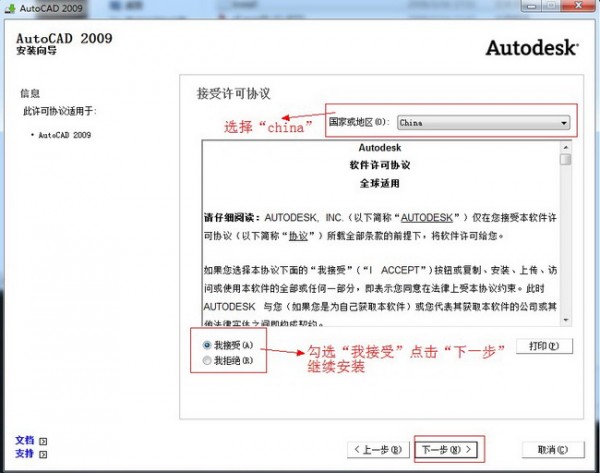Cancel the install with 取消 (C)
Image resolution: width=600 pixels, height=473 pixels.
click(553, 450)
